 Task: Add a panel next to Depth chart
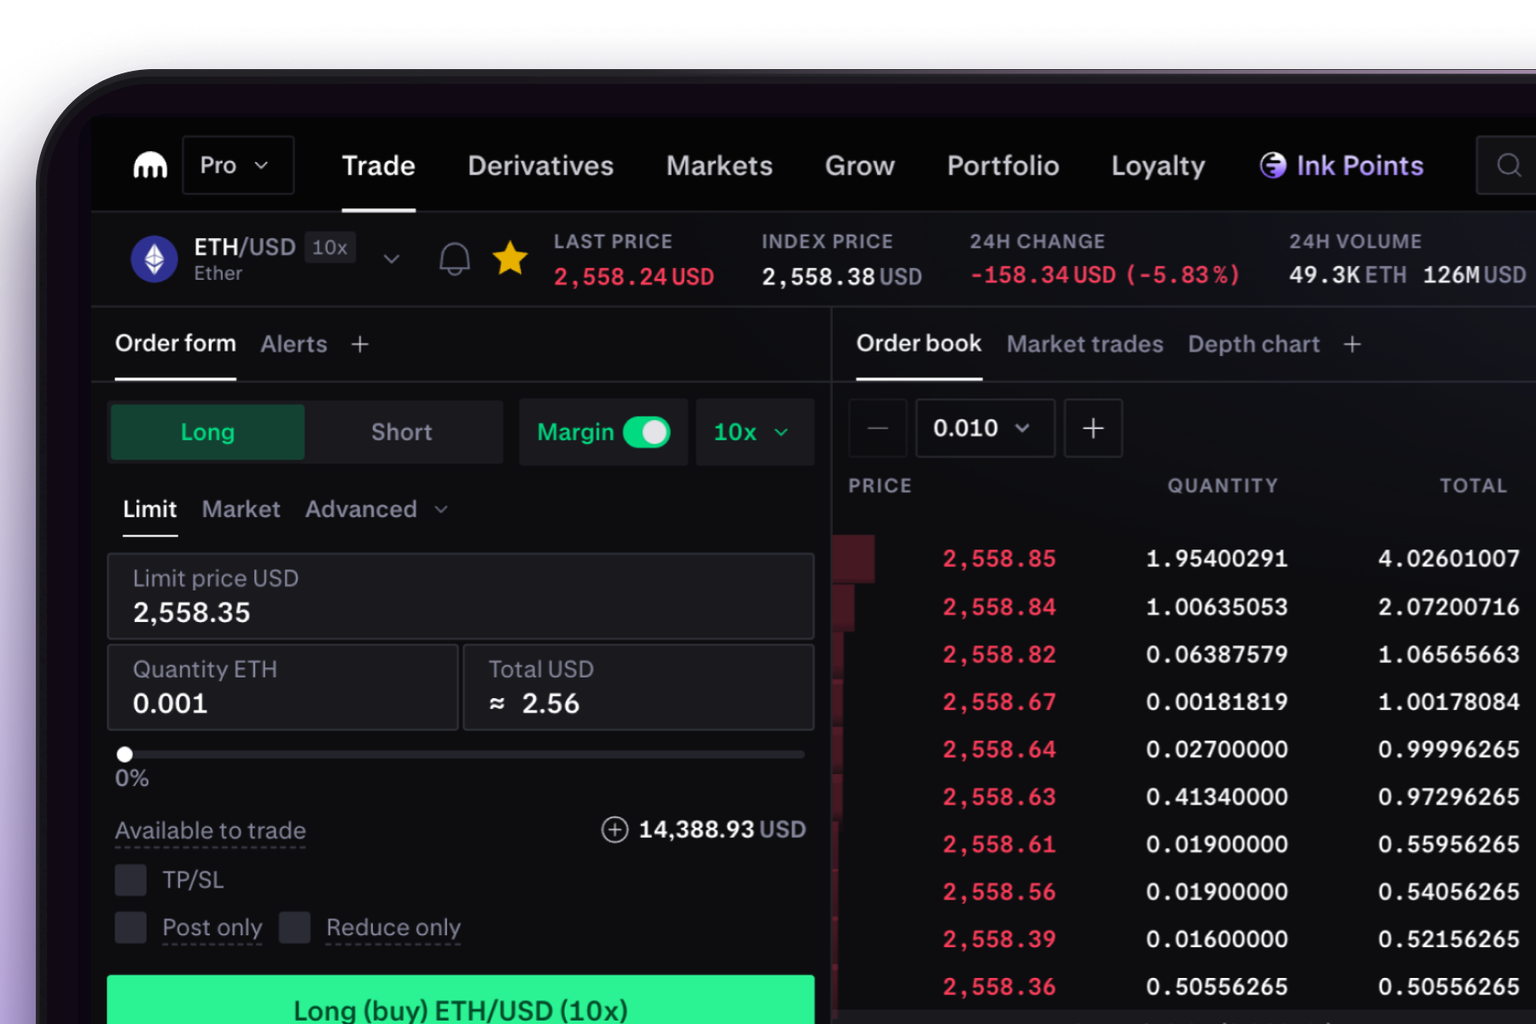click(1352, 344)
